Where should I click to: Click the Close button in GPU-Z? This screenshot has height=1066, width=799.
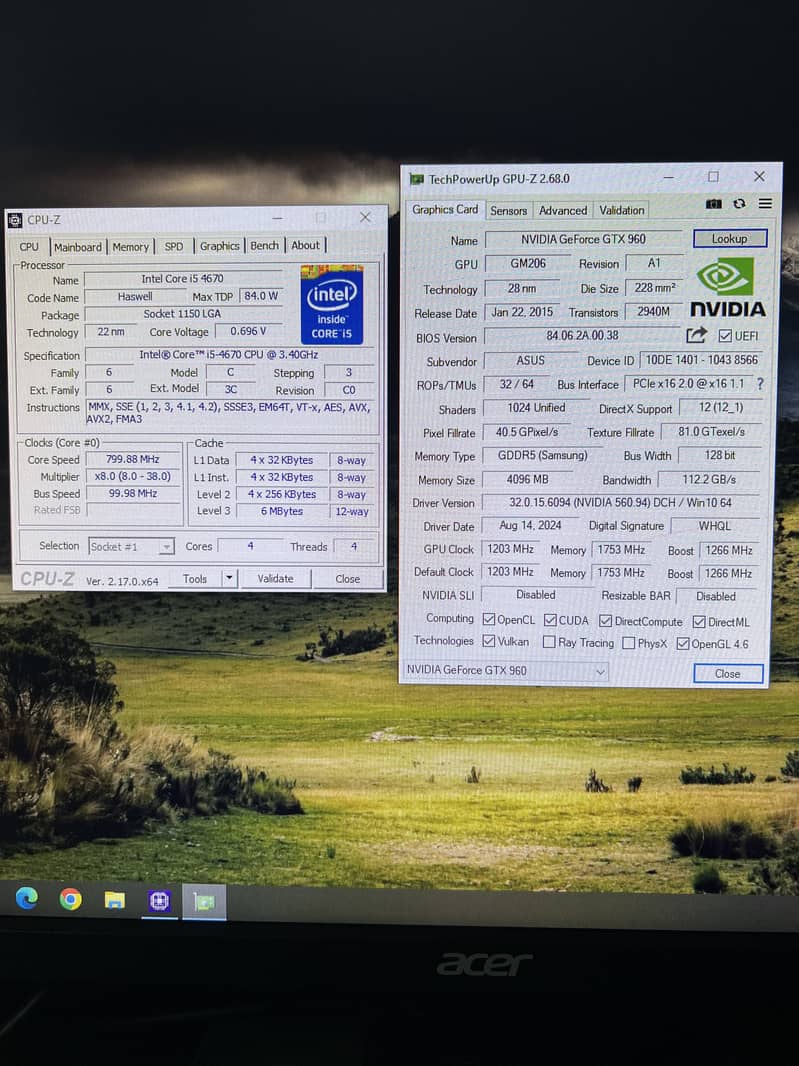point(728,674)
